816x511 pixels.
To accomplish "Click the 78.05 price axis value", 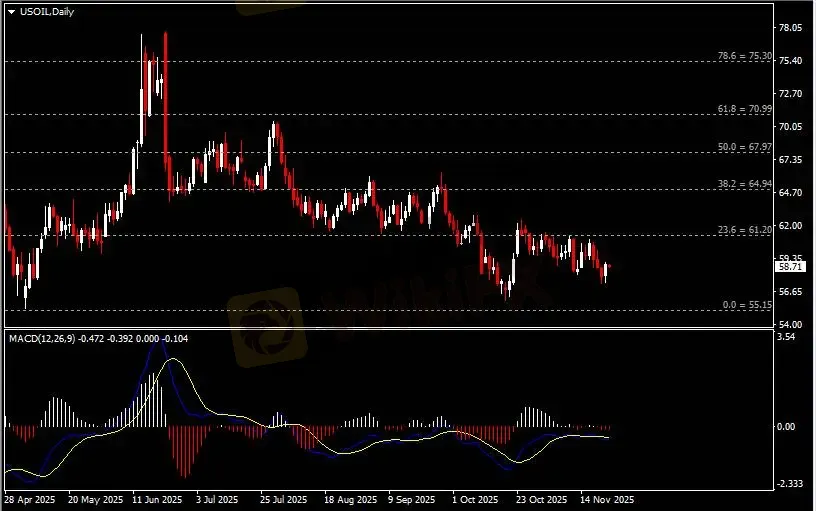I will pyautogui.click(x=790, y=28).
